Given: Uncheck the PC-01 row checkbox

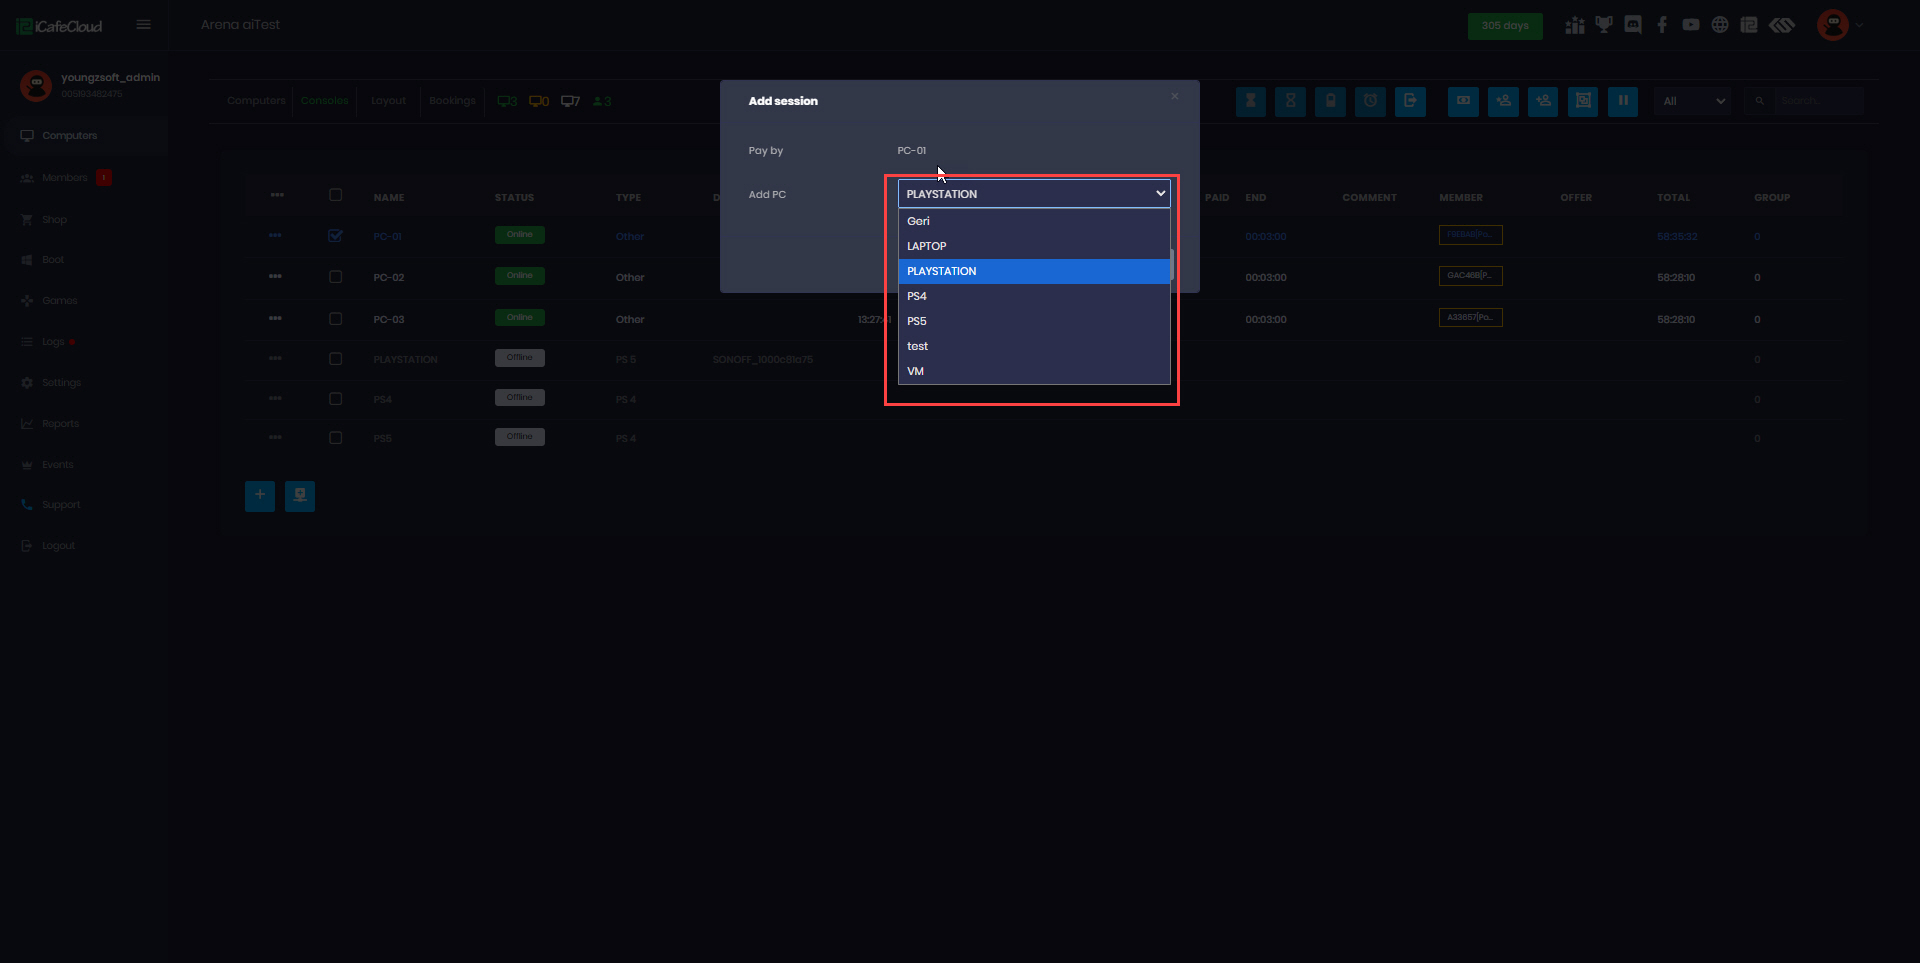Looking at the screenshot, I should pyautogui.click(x=335, y=236).
